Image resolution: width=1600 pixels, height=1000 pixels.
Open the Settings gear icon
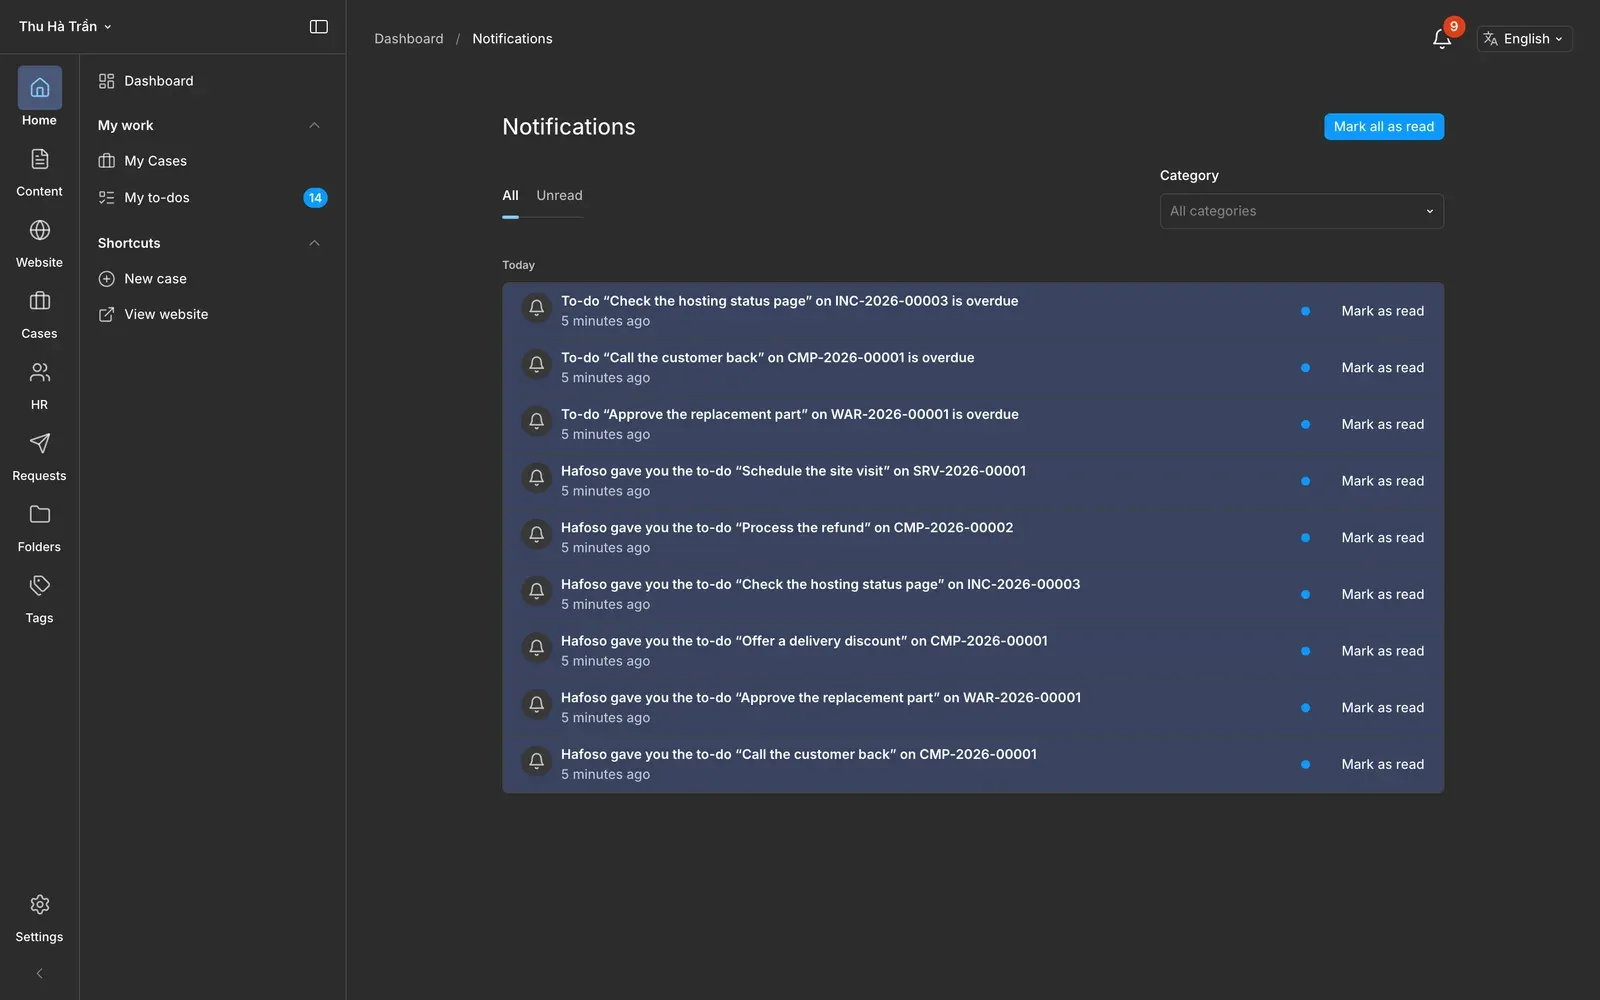pyautogui.click(x=40, y=904)
